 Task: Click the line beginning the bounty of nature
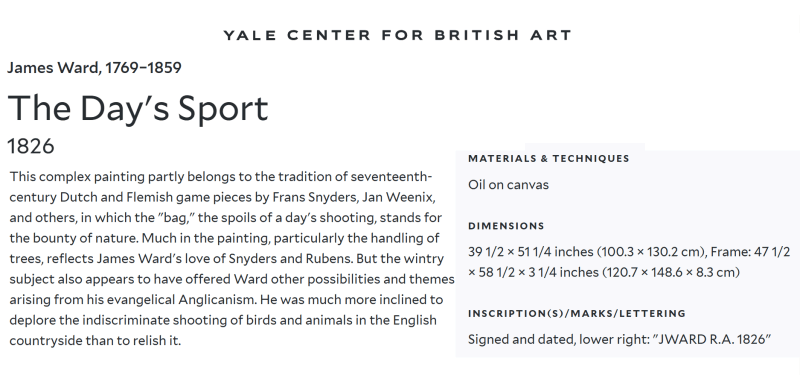click(x=224, y=238)
